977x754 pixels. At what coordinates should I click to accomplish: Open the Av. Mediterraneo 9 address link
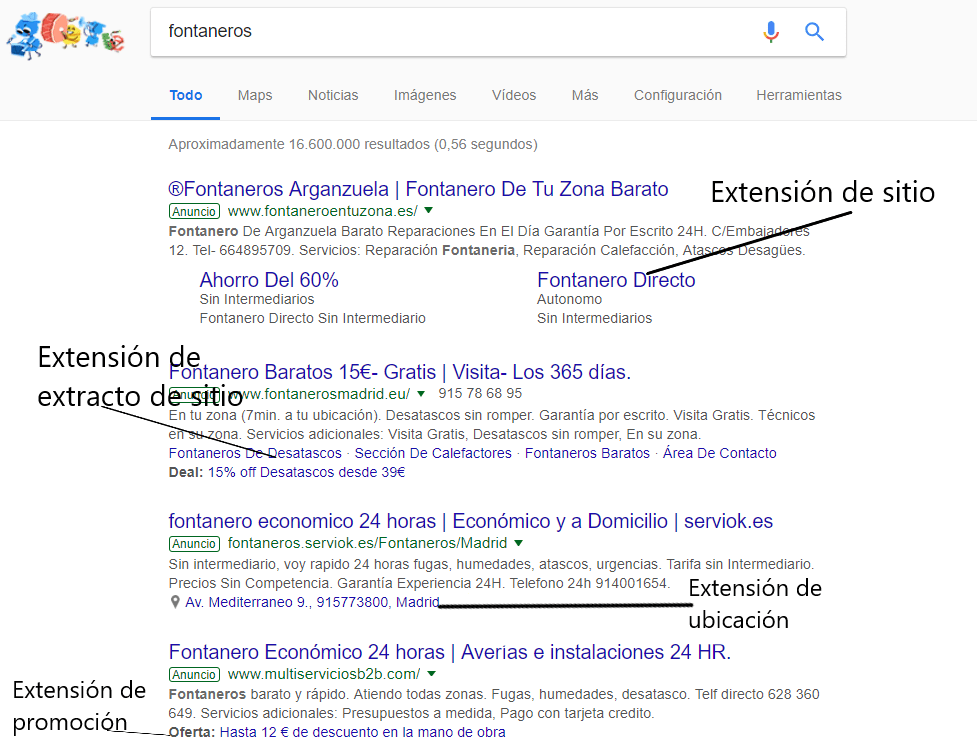click(x=312, y=603)
